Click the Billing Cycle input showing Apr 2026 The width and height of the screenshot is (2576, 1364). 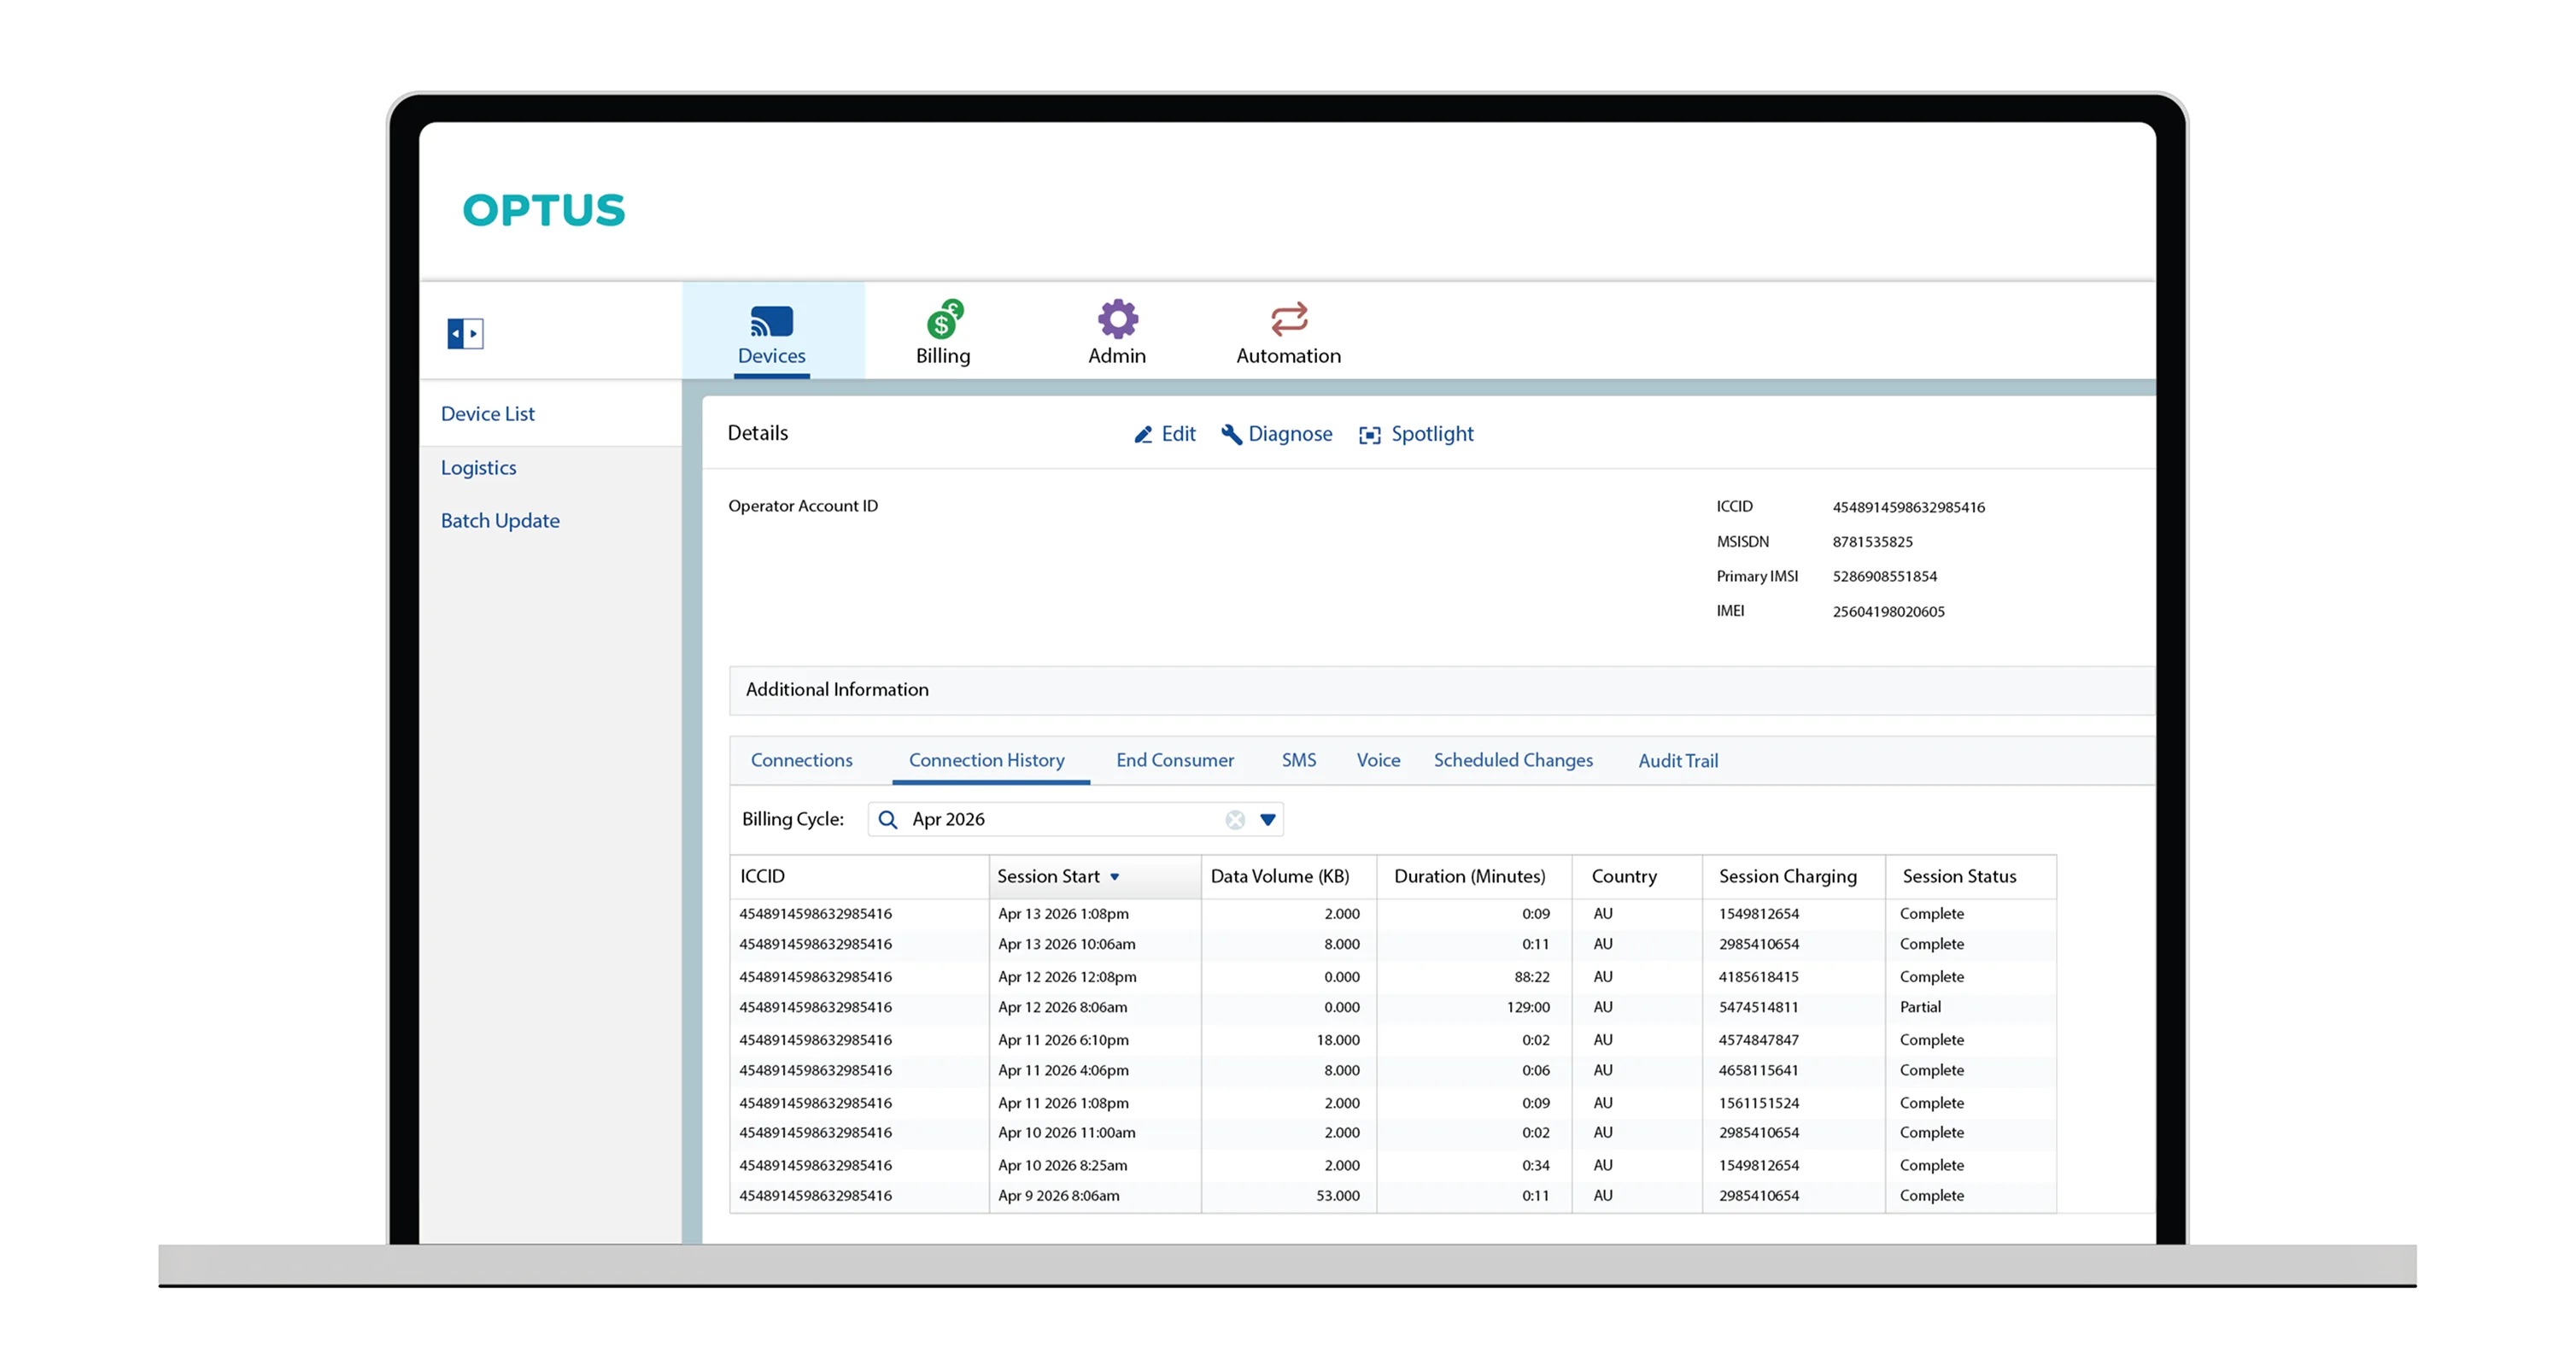1075,819
